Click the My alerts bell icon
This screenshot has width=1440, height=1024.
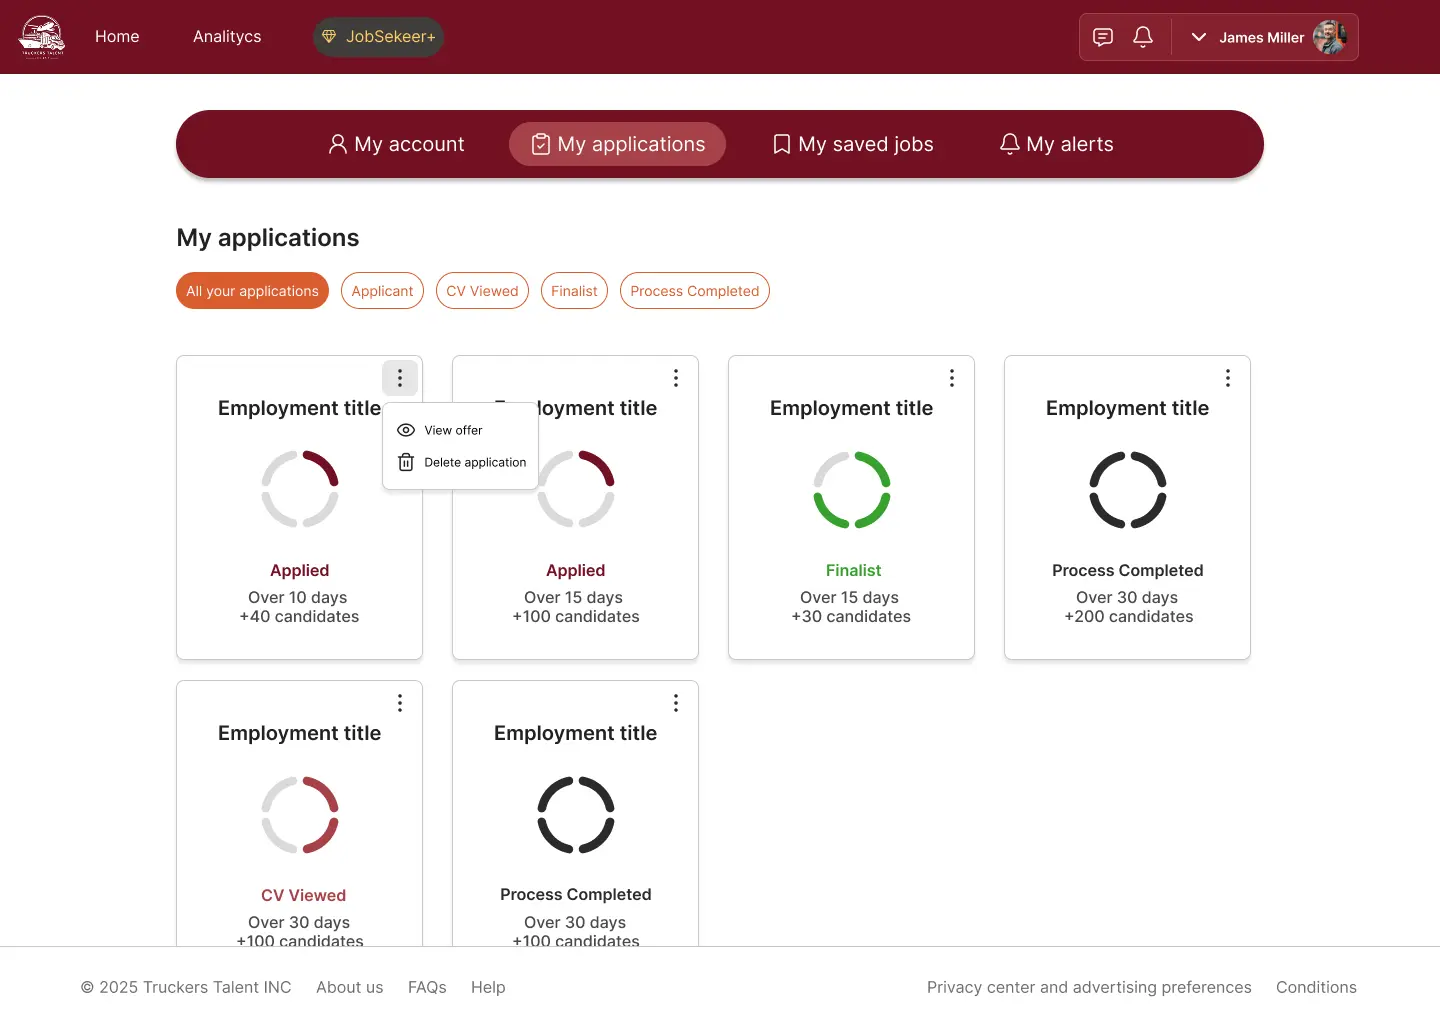pos(1009,144)
